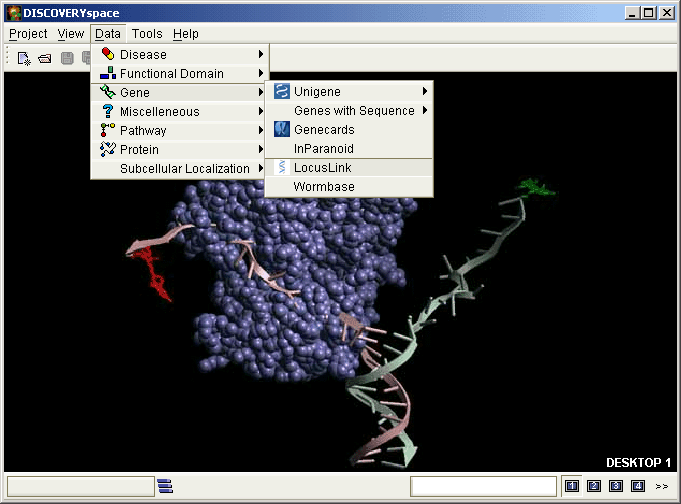Click the Miscelleneous question mark icon
Image resolution: width=681 pixels, height=504 pixels.
[x=108, y=111]
